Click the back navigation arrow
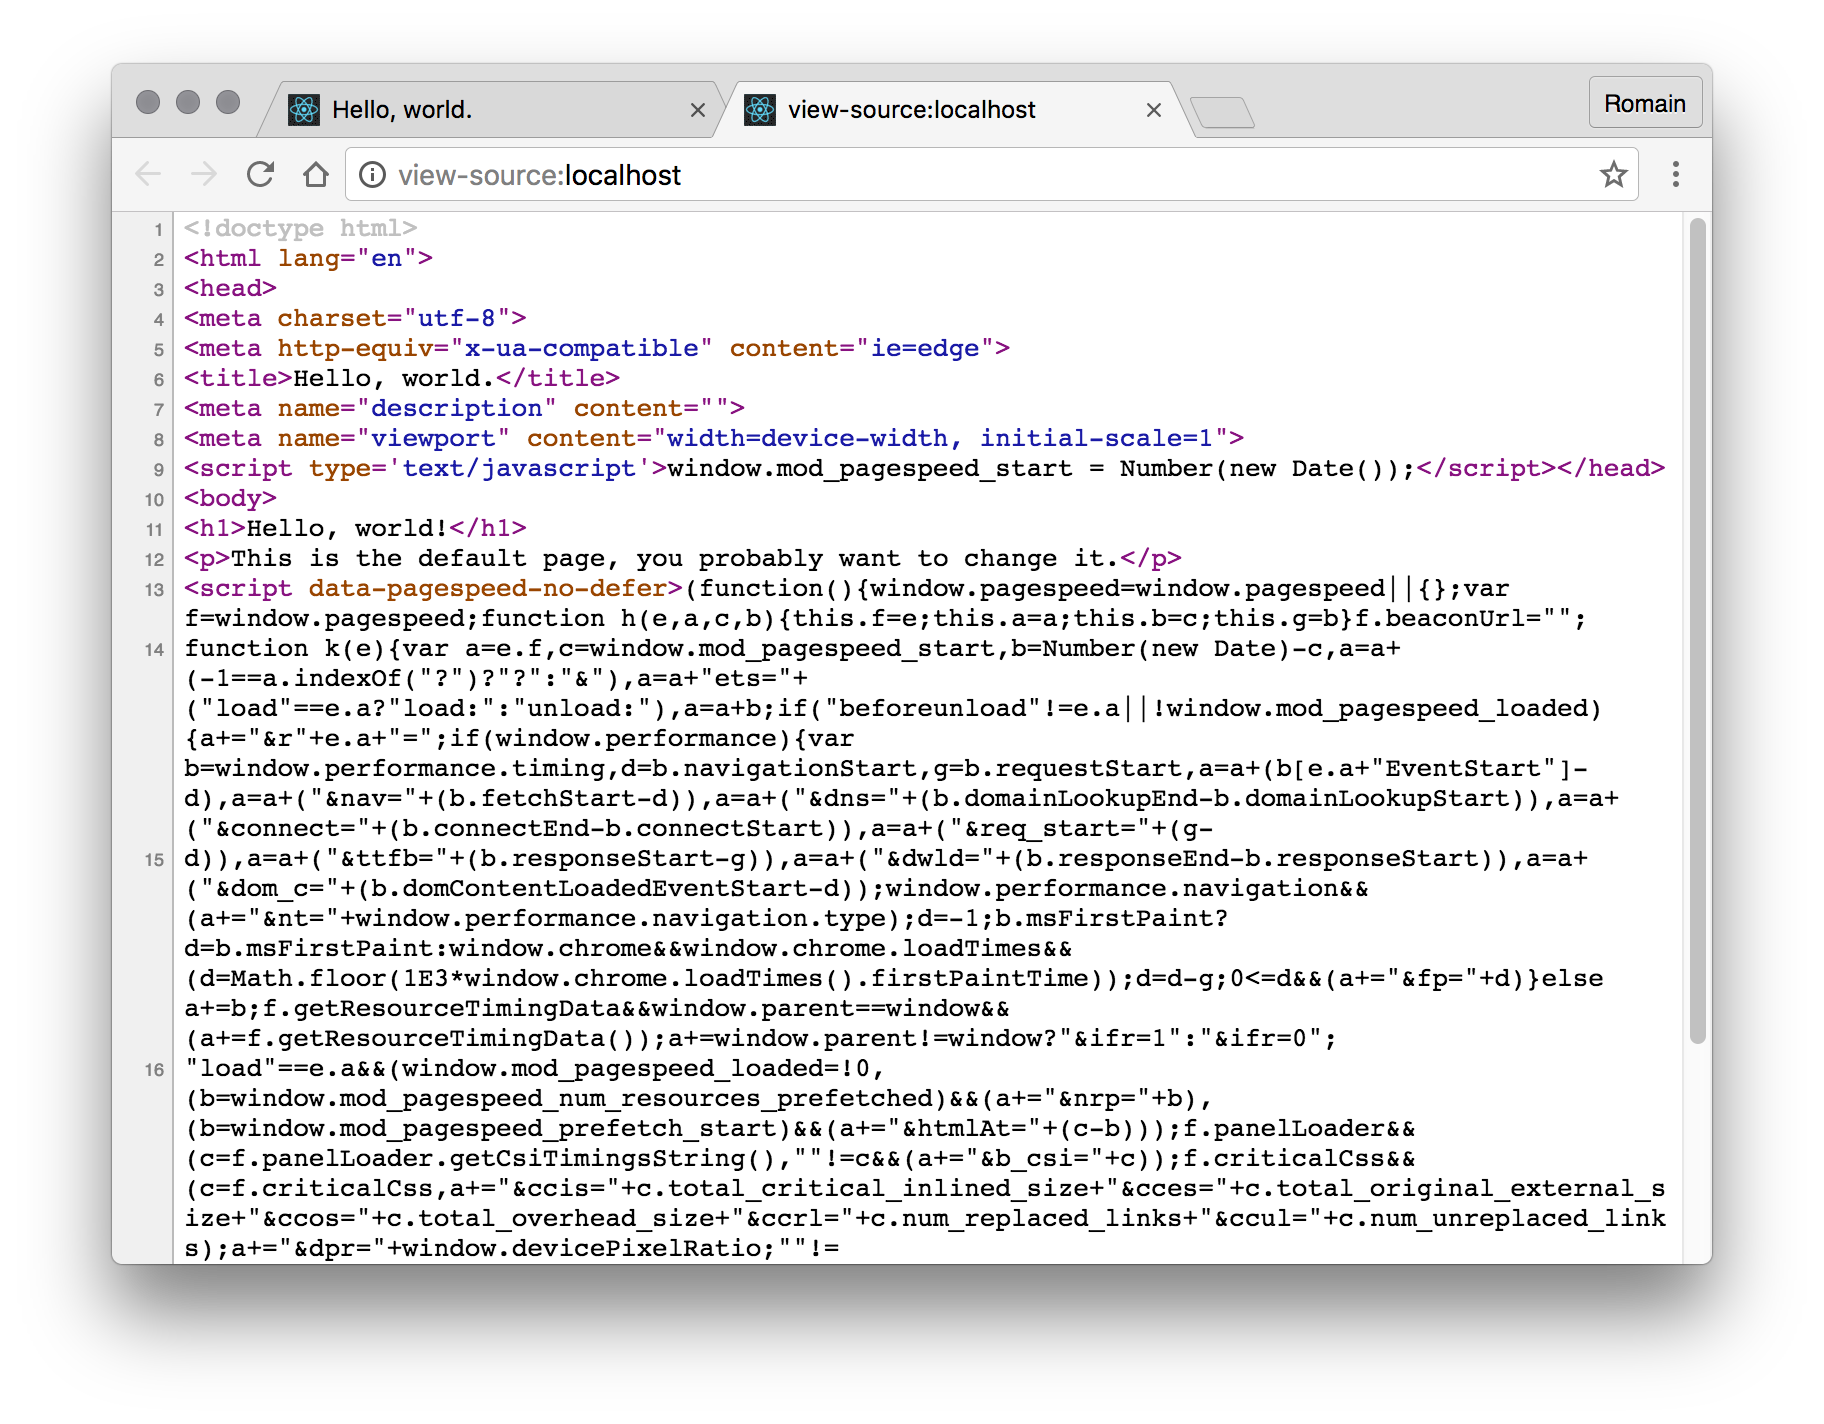Image resolution: width=1824 pixels, height=1424 pixels. [x=148, y=174]
